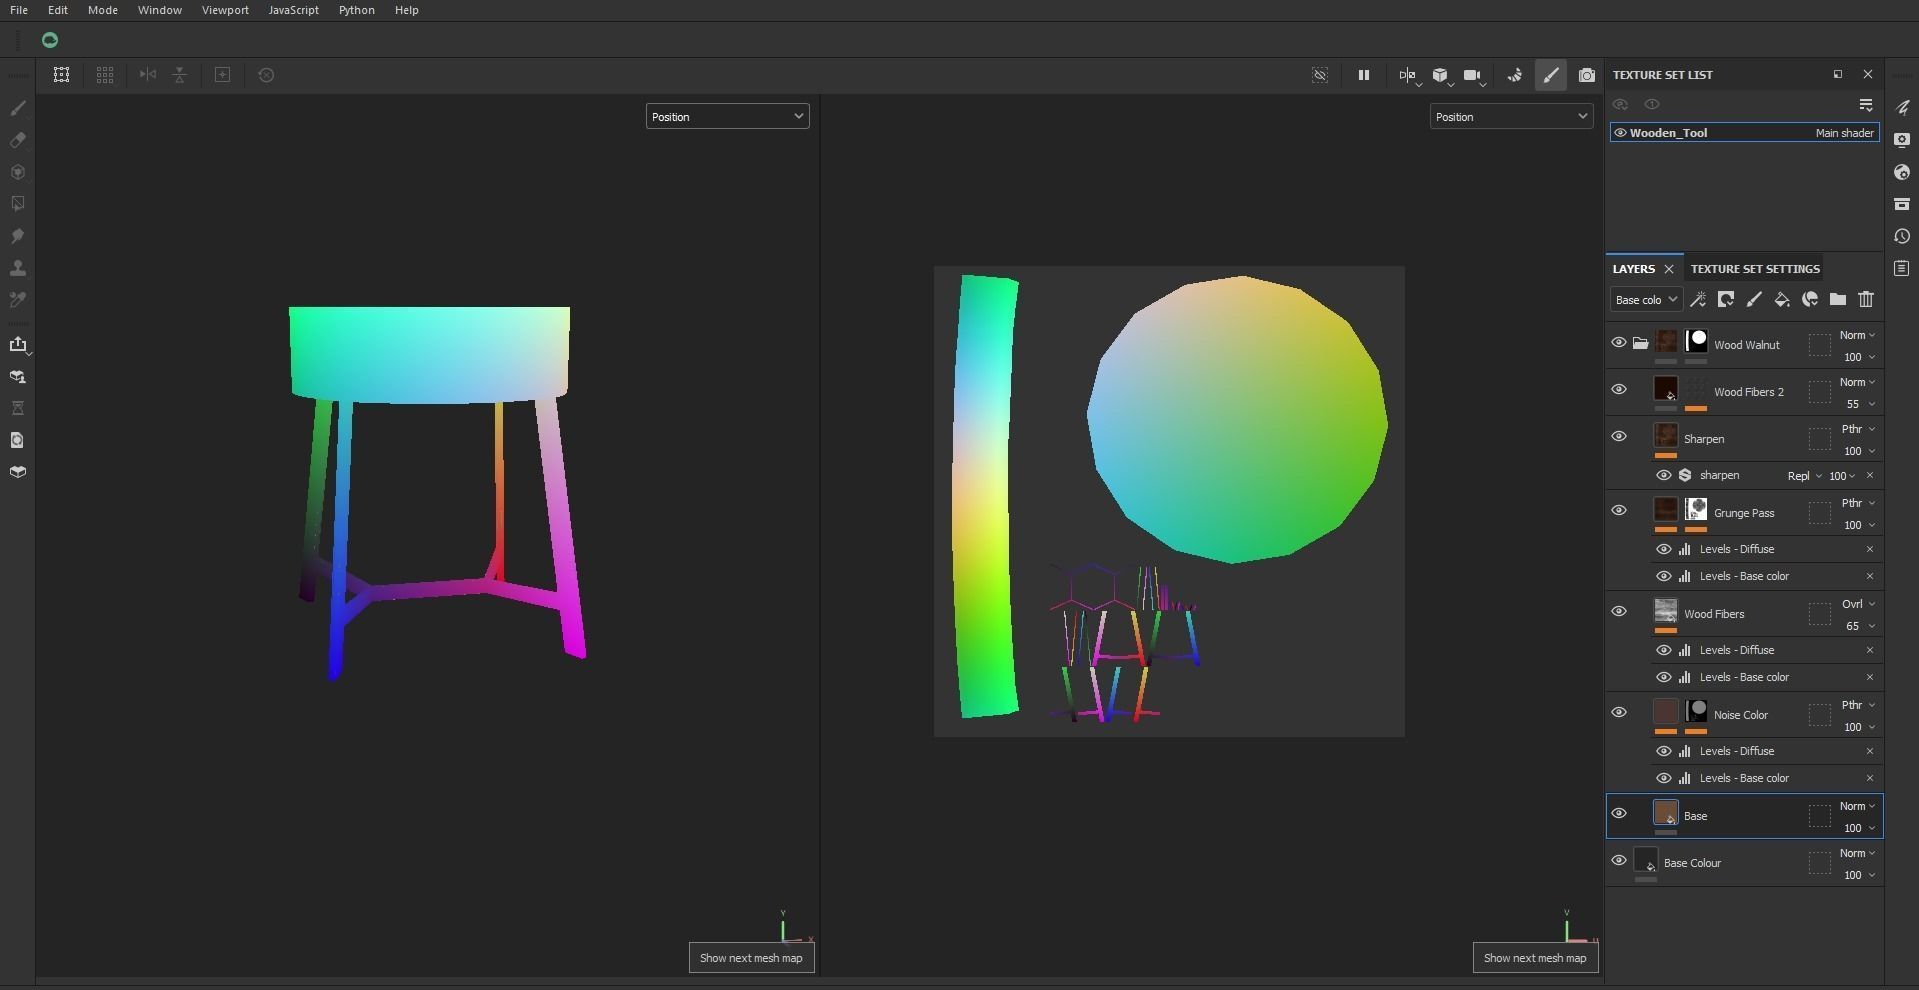Open camera settings in viewport toolbar
The width and height of the screenshot is (1919, 990).
1473,75
